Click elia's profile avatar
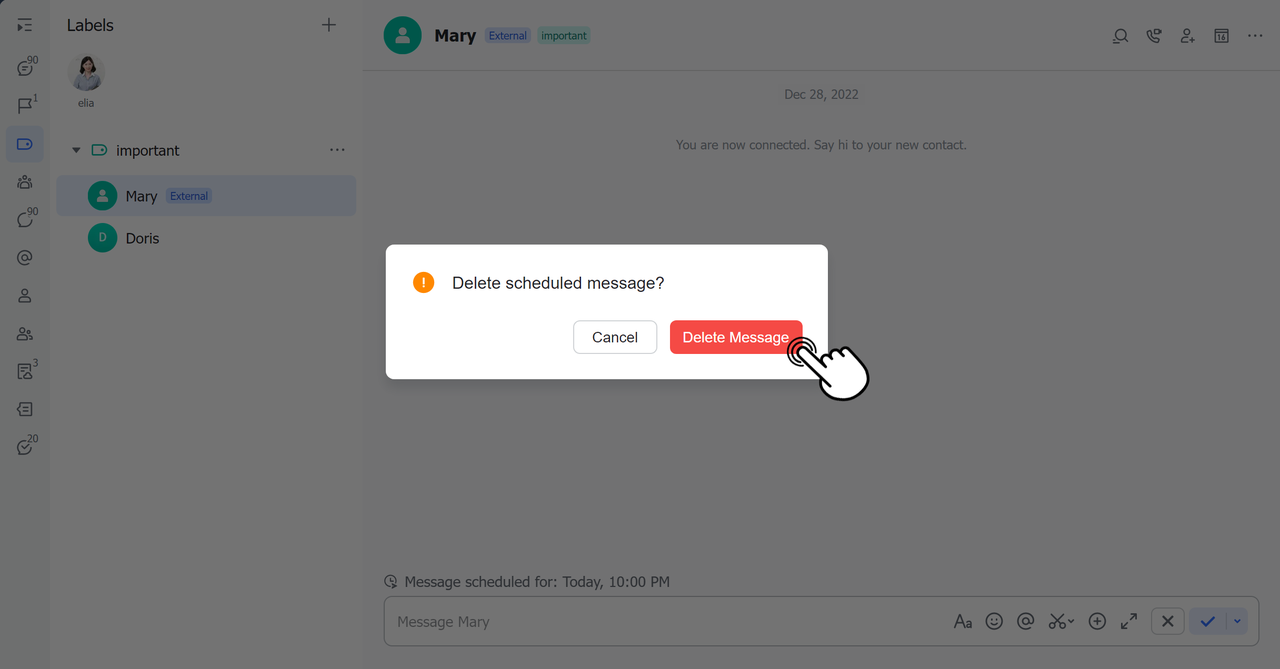The image size is (1280, 669). tap(86, 73)
